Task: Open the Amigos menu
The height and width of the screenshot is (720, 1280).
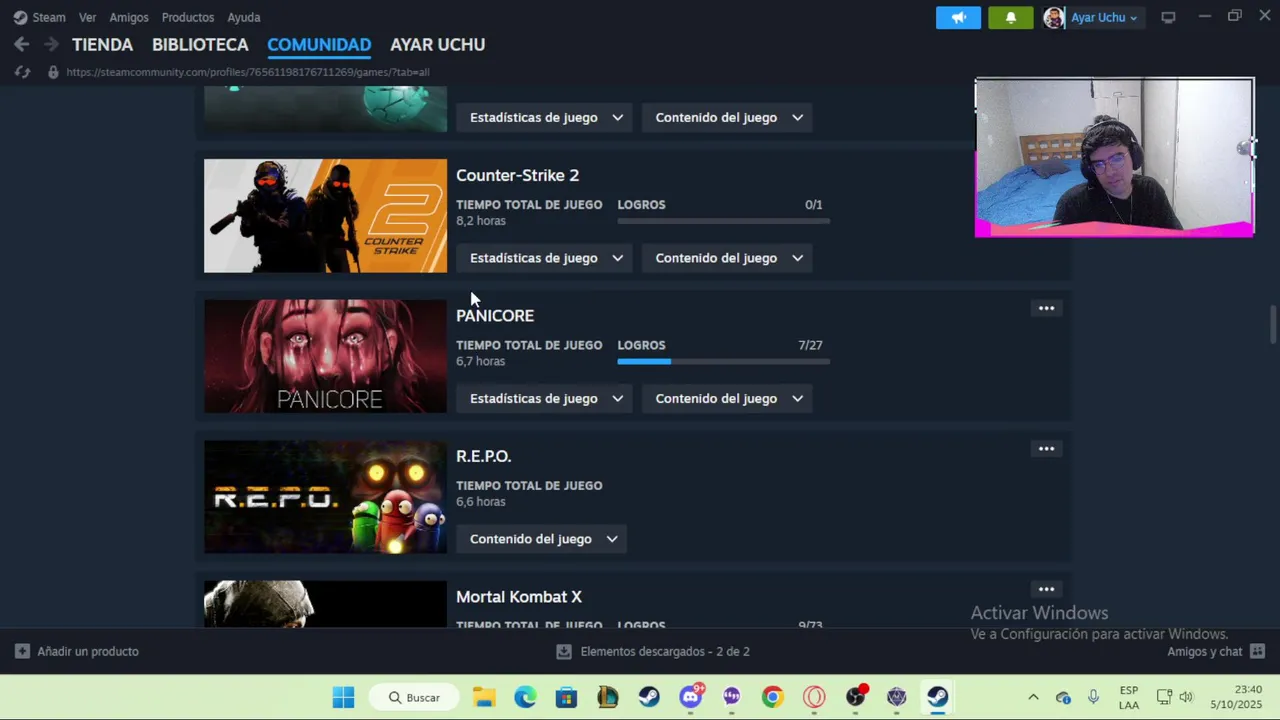Action: click(x=129, y=17)
